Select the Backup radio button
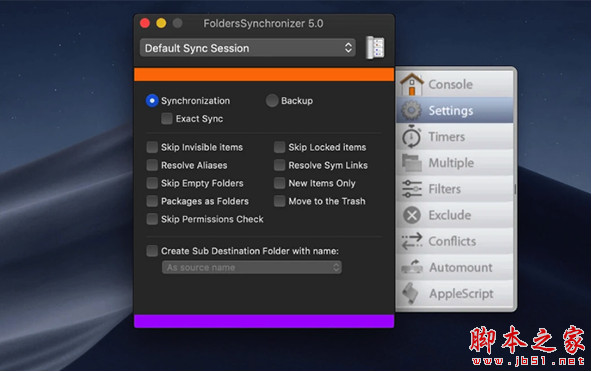 point(272,101)
